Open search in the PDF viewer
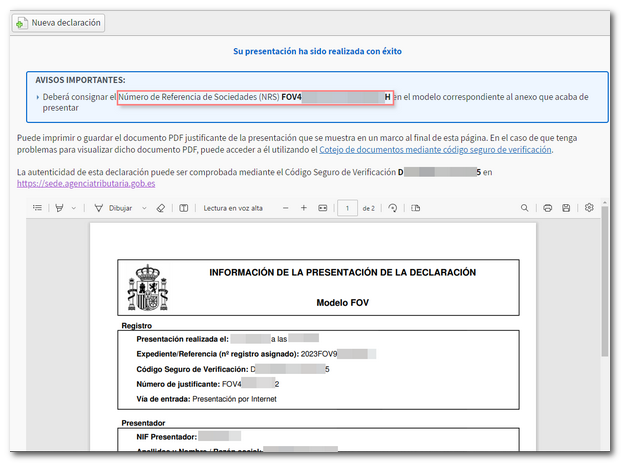Screen dimensions: 621x463 (x=525, y=208)
